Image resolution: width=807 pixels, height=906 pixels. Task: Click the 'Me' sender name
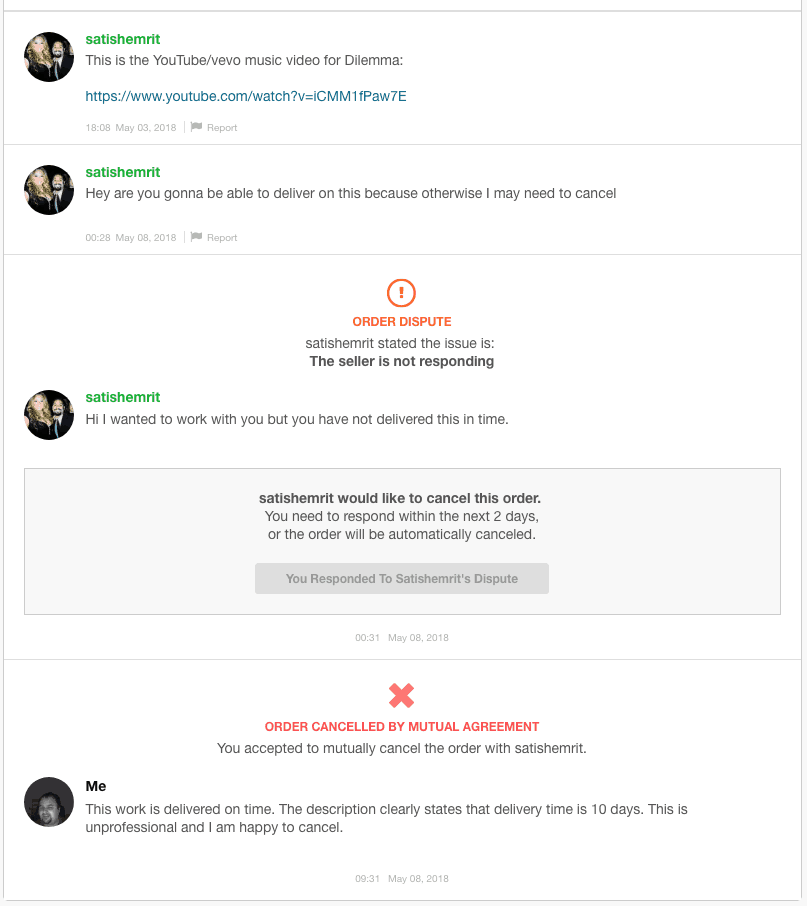[96, 786]
